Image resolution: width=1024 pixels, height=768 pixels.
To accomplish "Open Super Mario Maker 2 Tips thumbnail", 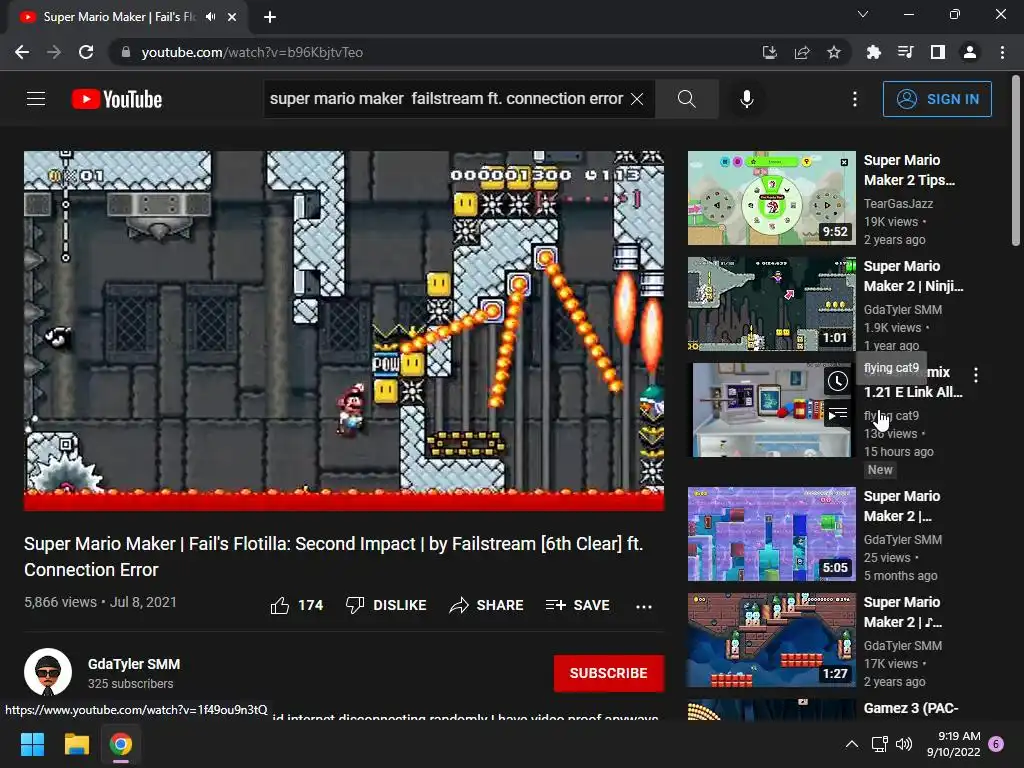I will [772, 198].
